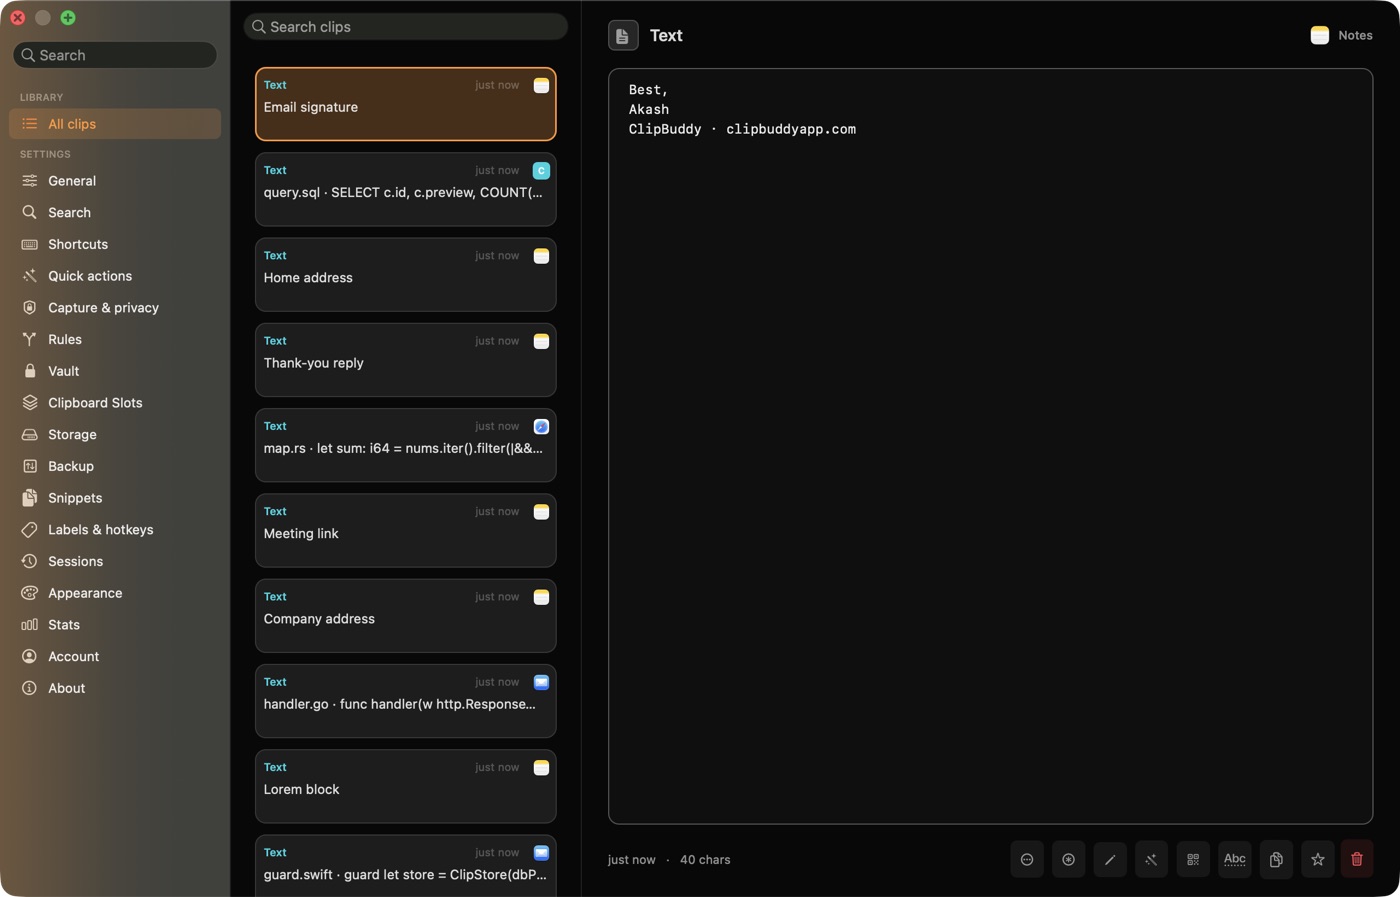Select the Home address clip
Viewport: 1400px width, 897px height.
(406, 274)
